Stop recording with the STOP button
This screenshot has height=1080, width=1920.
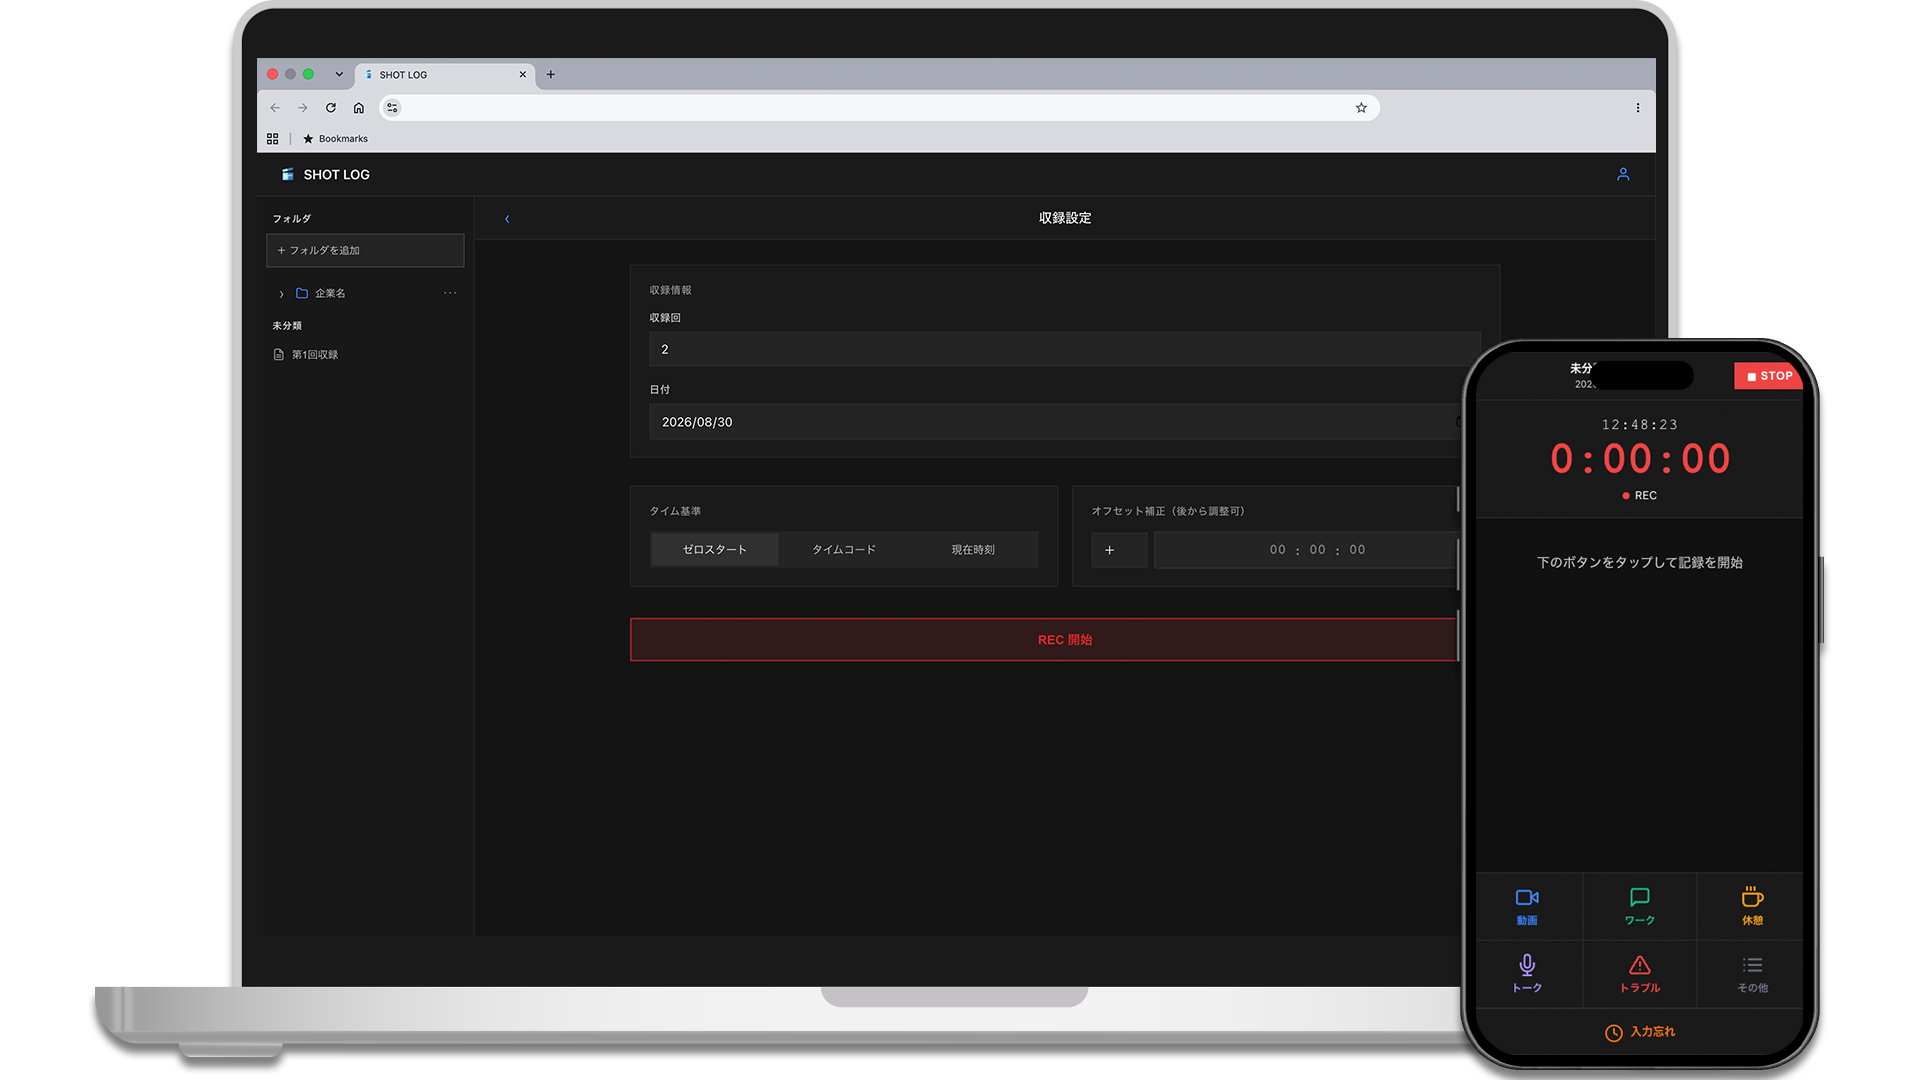1768,376
